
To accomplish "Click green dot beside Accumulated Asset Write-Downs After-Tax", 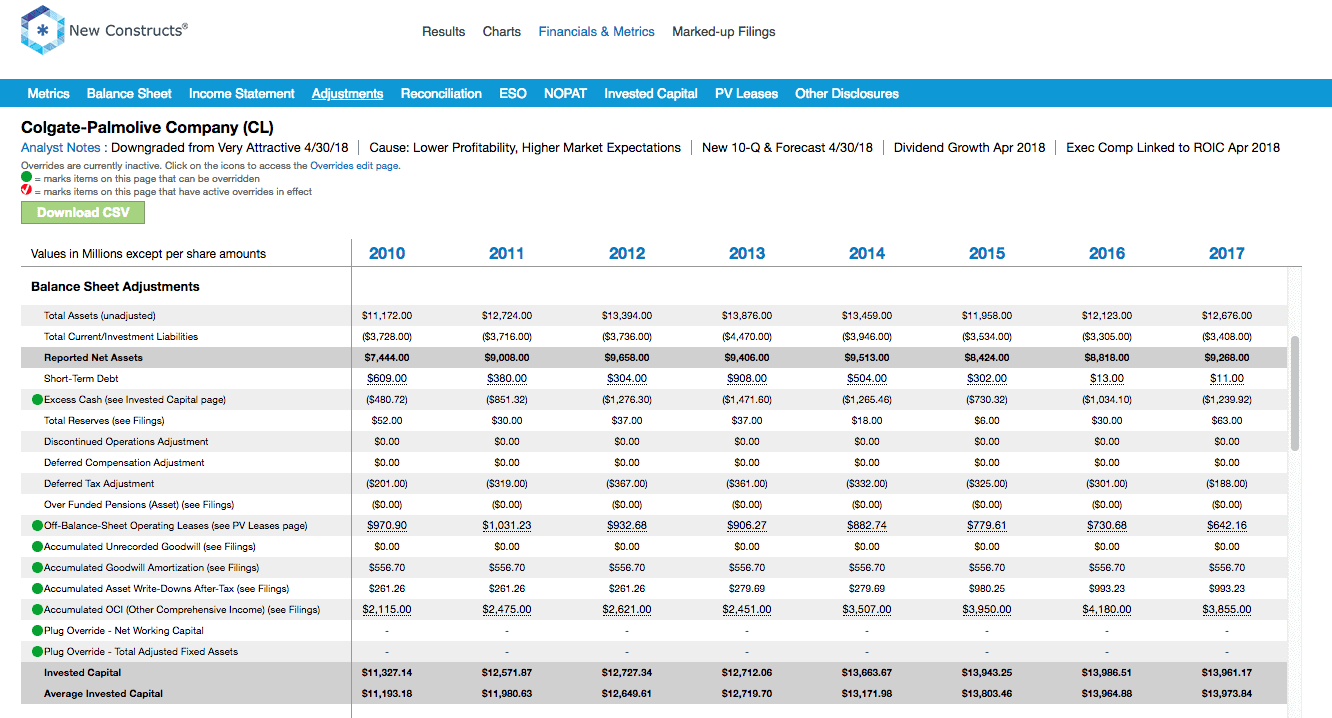I will (37, 589).
